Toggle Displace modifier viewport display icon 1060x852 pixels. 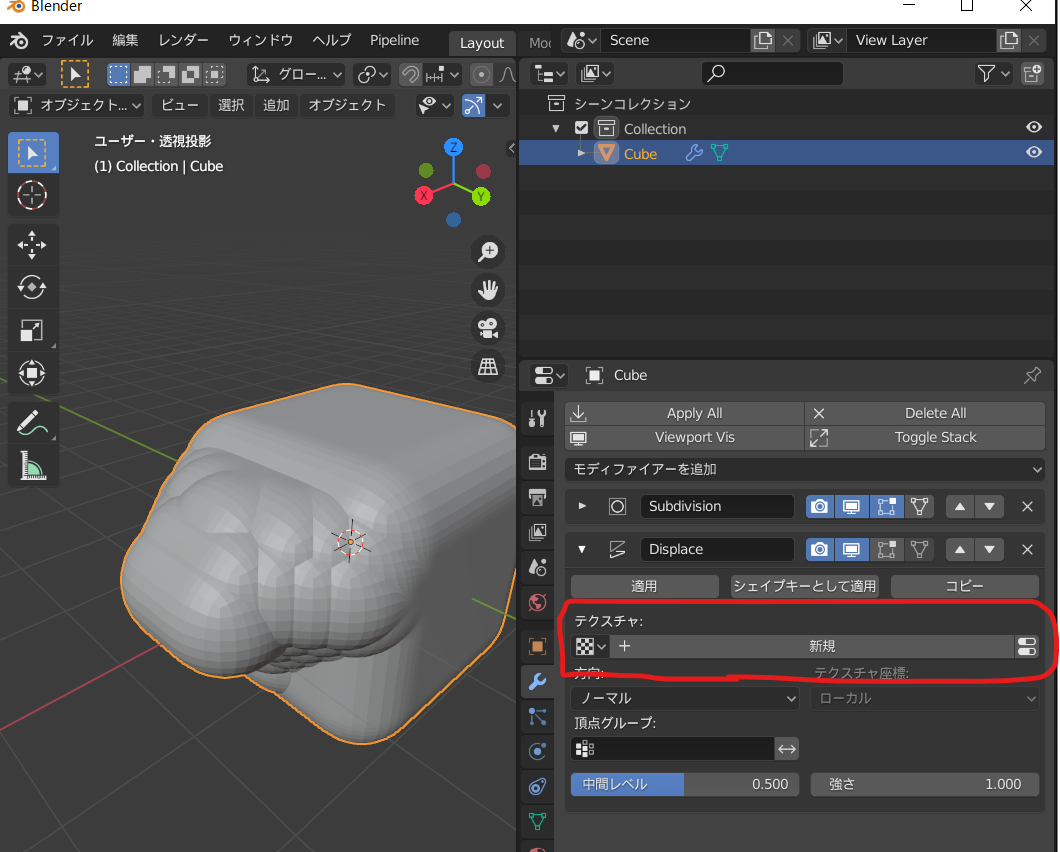coord(851,550)
